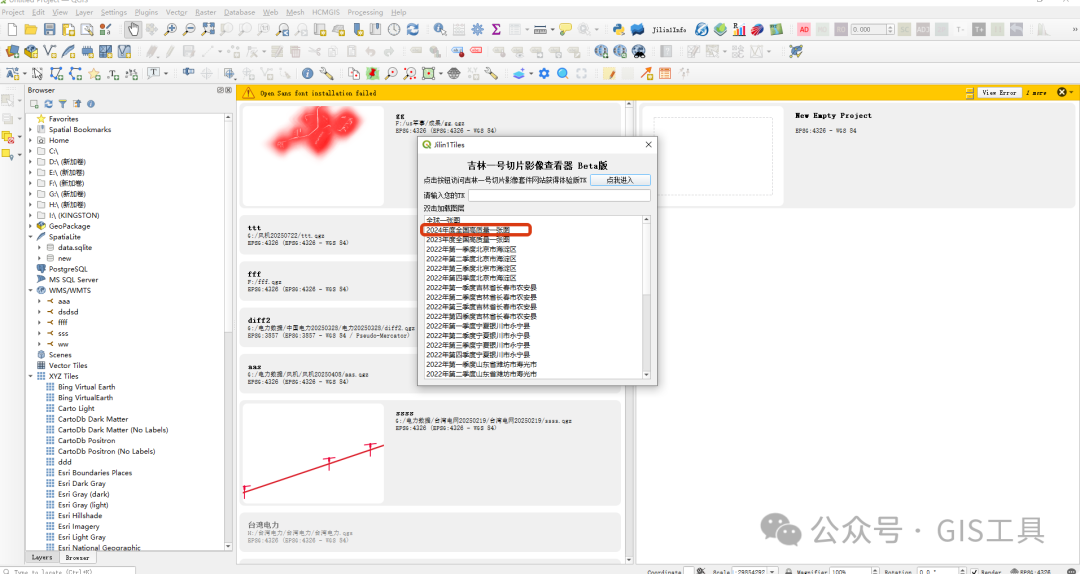Click the View Error button
This screenshot has width=1080, height=574.
coord(999,92)
